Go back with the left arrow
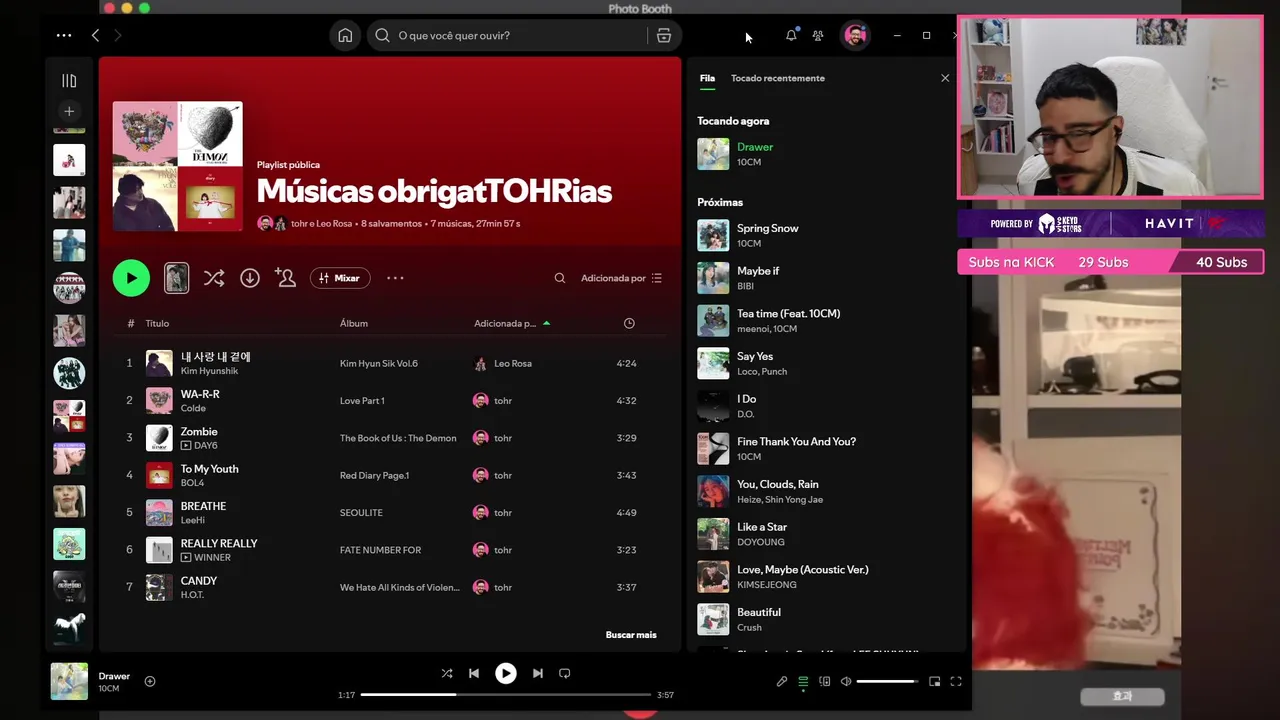This screenshot has height=720, width=1280. point(95,35)
